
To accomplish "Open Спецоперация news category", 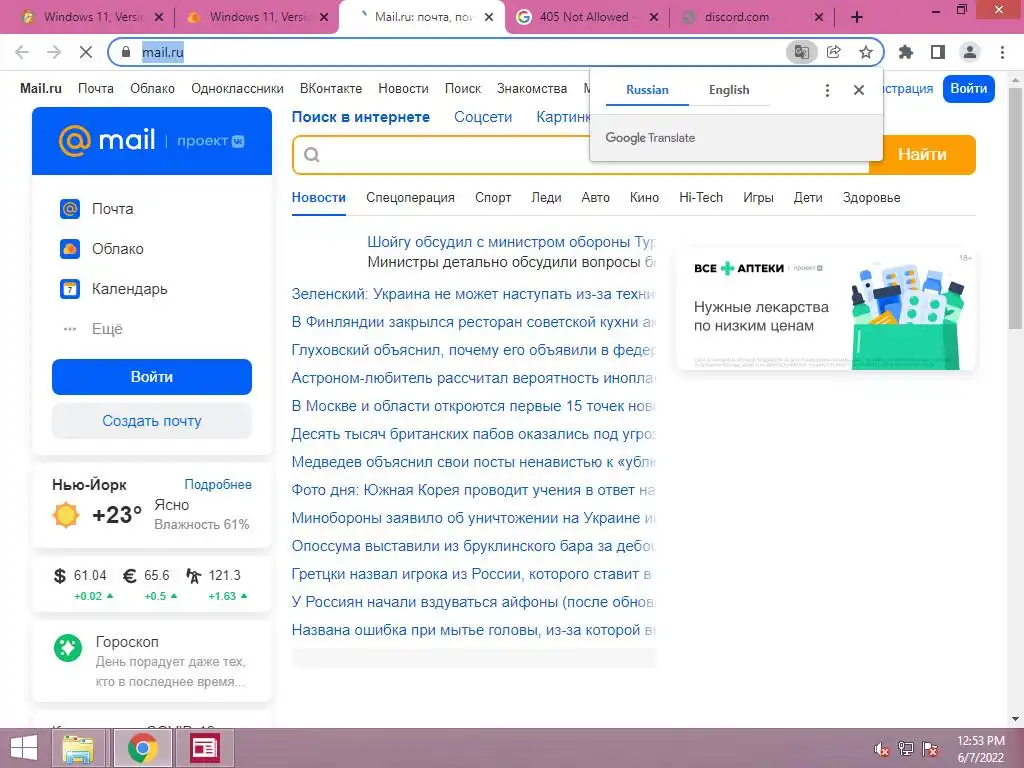I will tap(410, 198).
